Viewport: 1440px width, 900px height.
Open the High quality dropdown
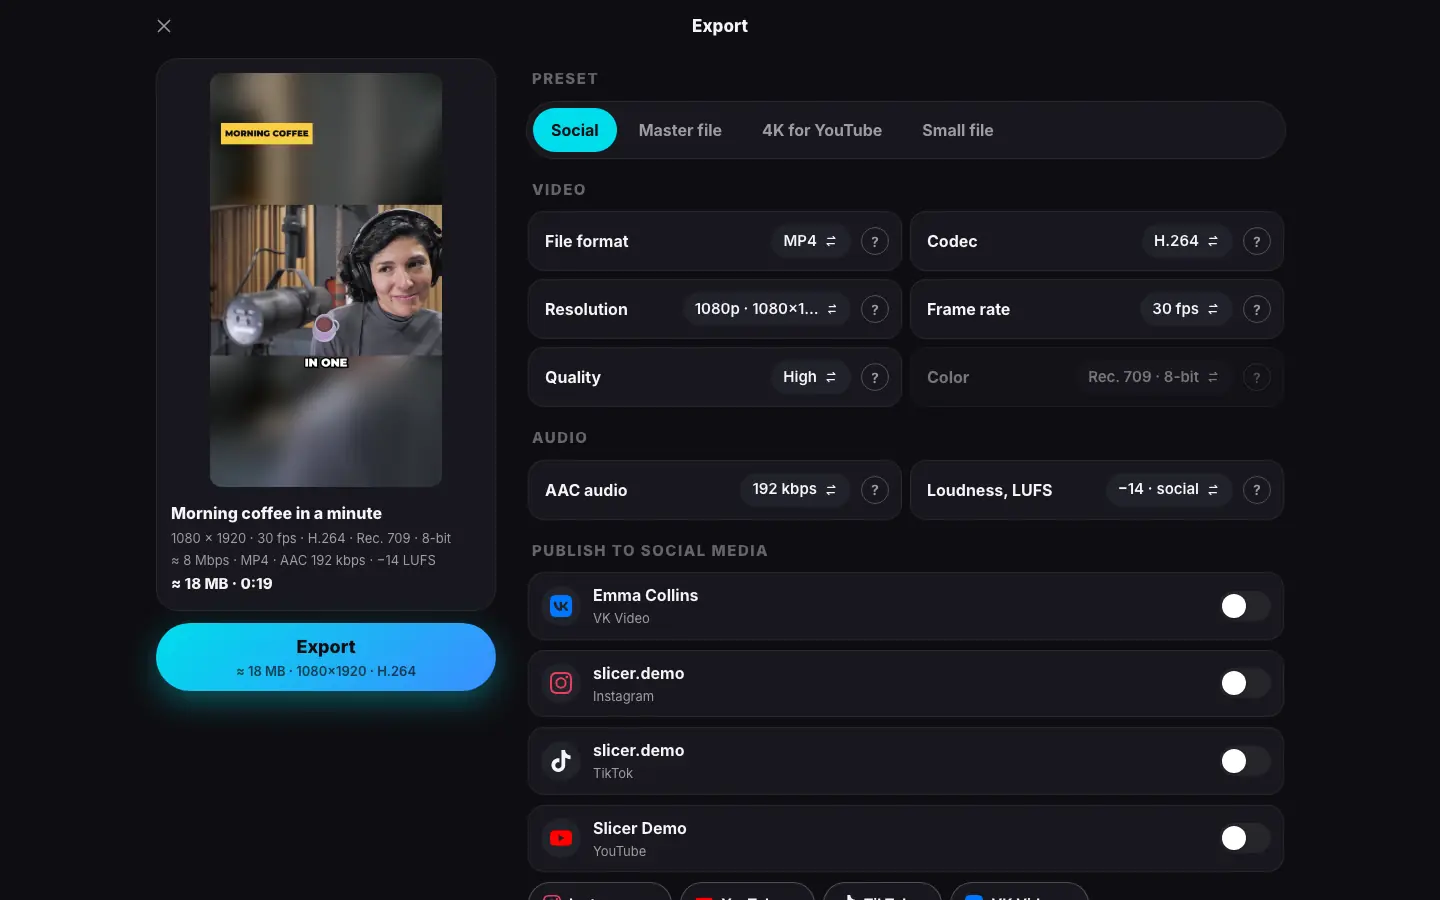click(810, 377)
